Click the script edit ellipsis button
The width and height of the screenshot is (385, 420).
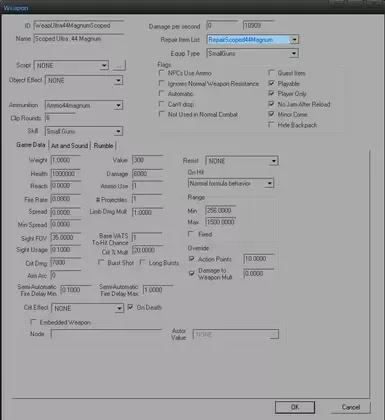pos(119,66)
